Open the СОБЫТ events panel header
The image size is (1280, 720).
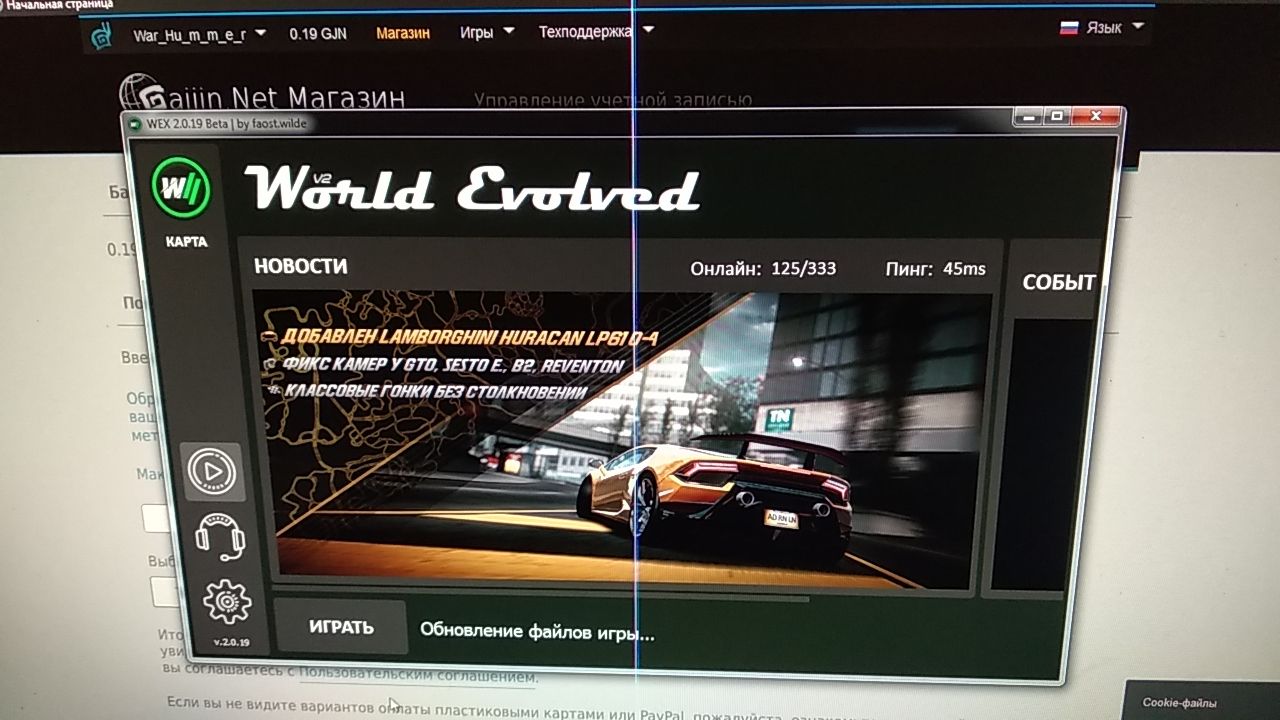1059,282
